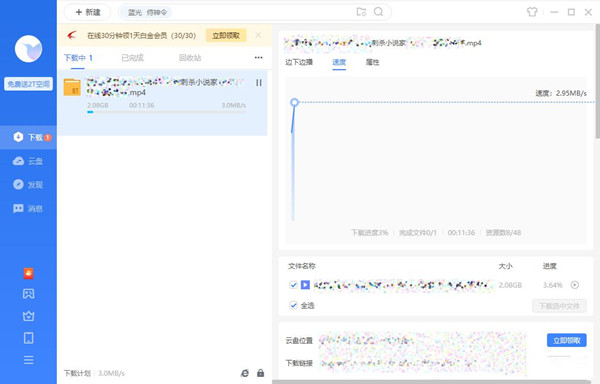Click the 下载计划 label at the bottom
Image resolution: width=600 pixels, height=384 pixels.
(x=77, y=373)
